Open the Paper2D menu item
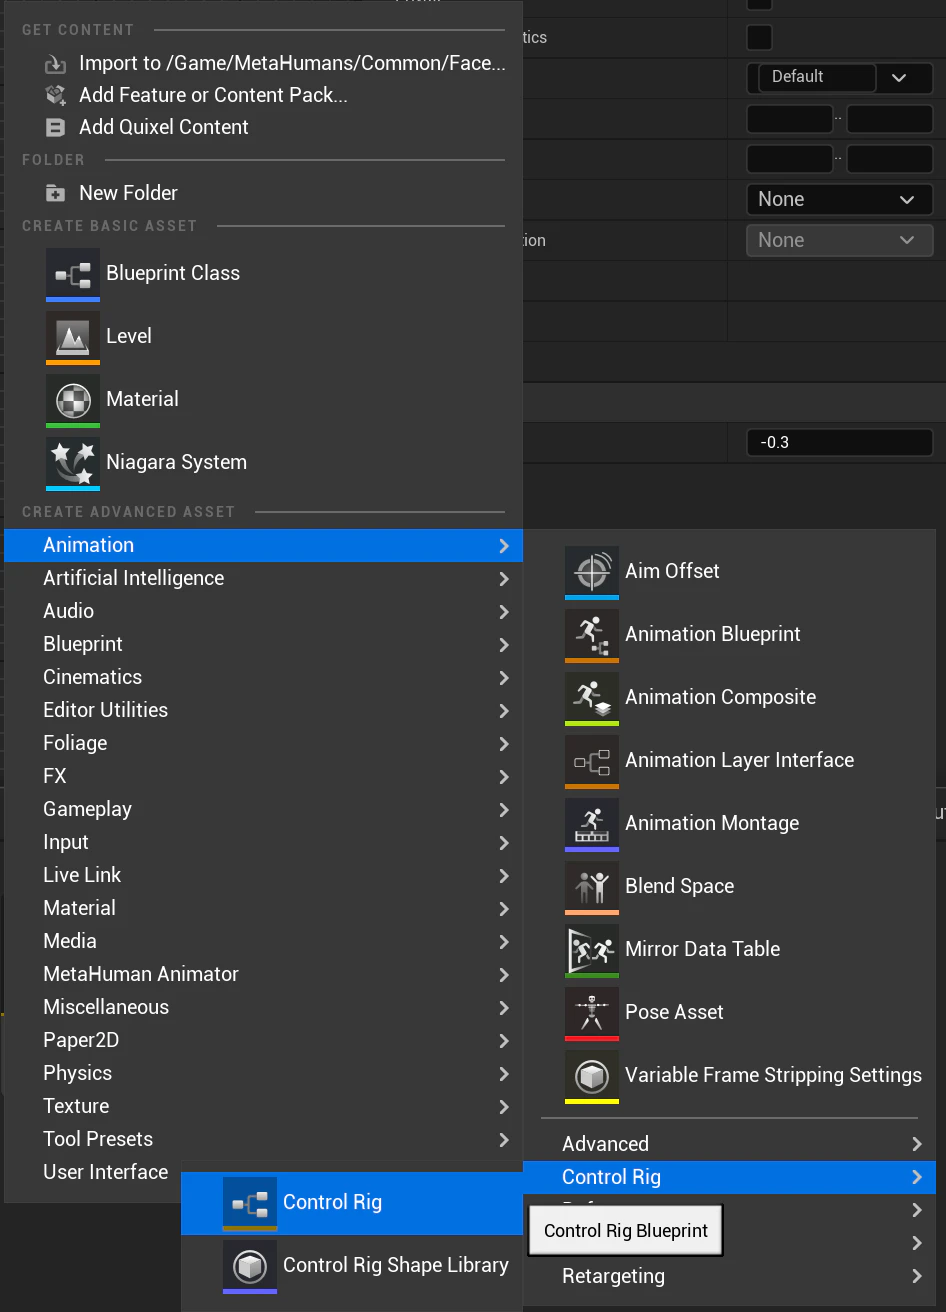 (x=264, y=1041)
